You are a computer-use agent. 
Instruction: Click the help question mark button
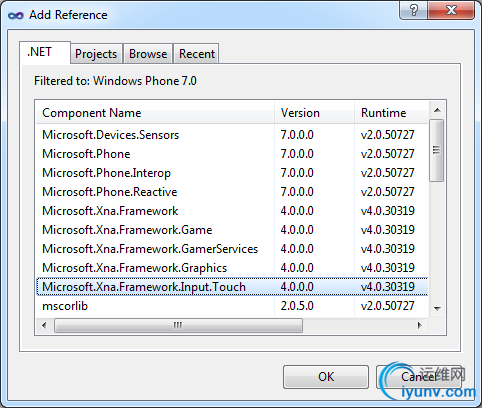tap(413, 10)
